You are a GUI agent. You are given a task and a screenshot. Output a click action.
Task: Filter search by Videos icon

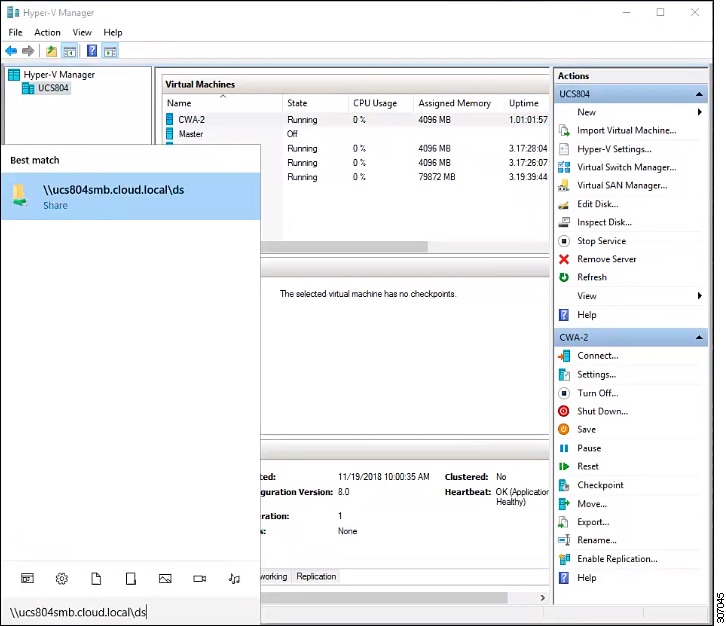[x=200, y=578]
